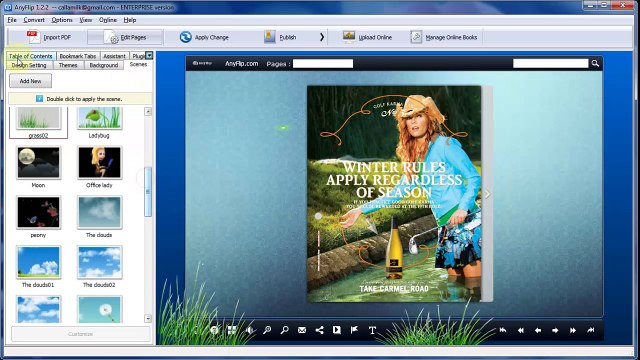Select the Office lady scene thumbnail

[x=100, y=163]
